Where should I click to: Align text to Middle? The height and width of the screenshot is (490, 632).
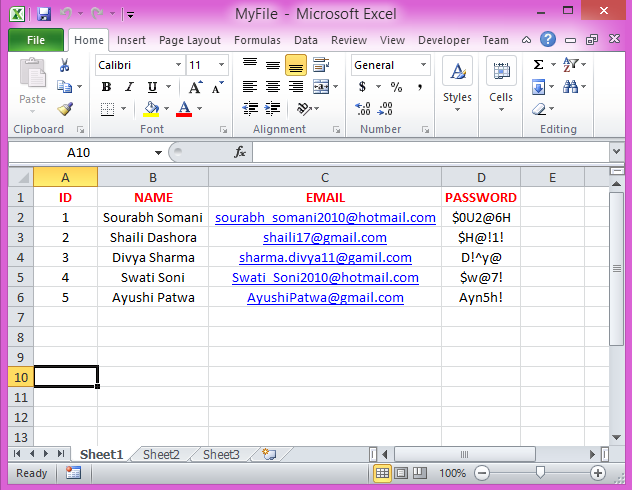point(273,64)
